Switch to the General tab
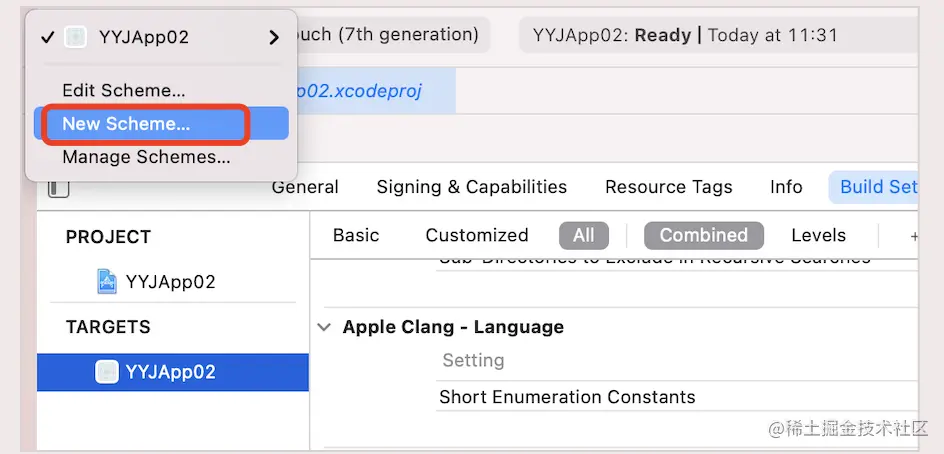The height and width of the screenshot is (454, 944). [305, 187]
